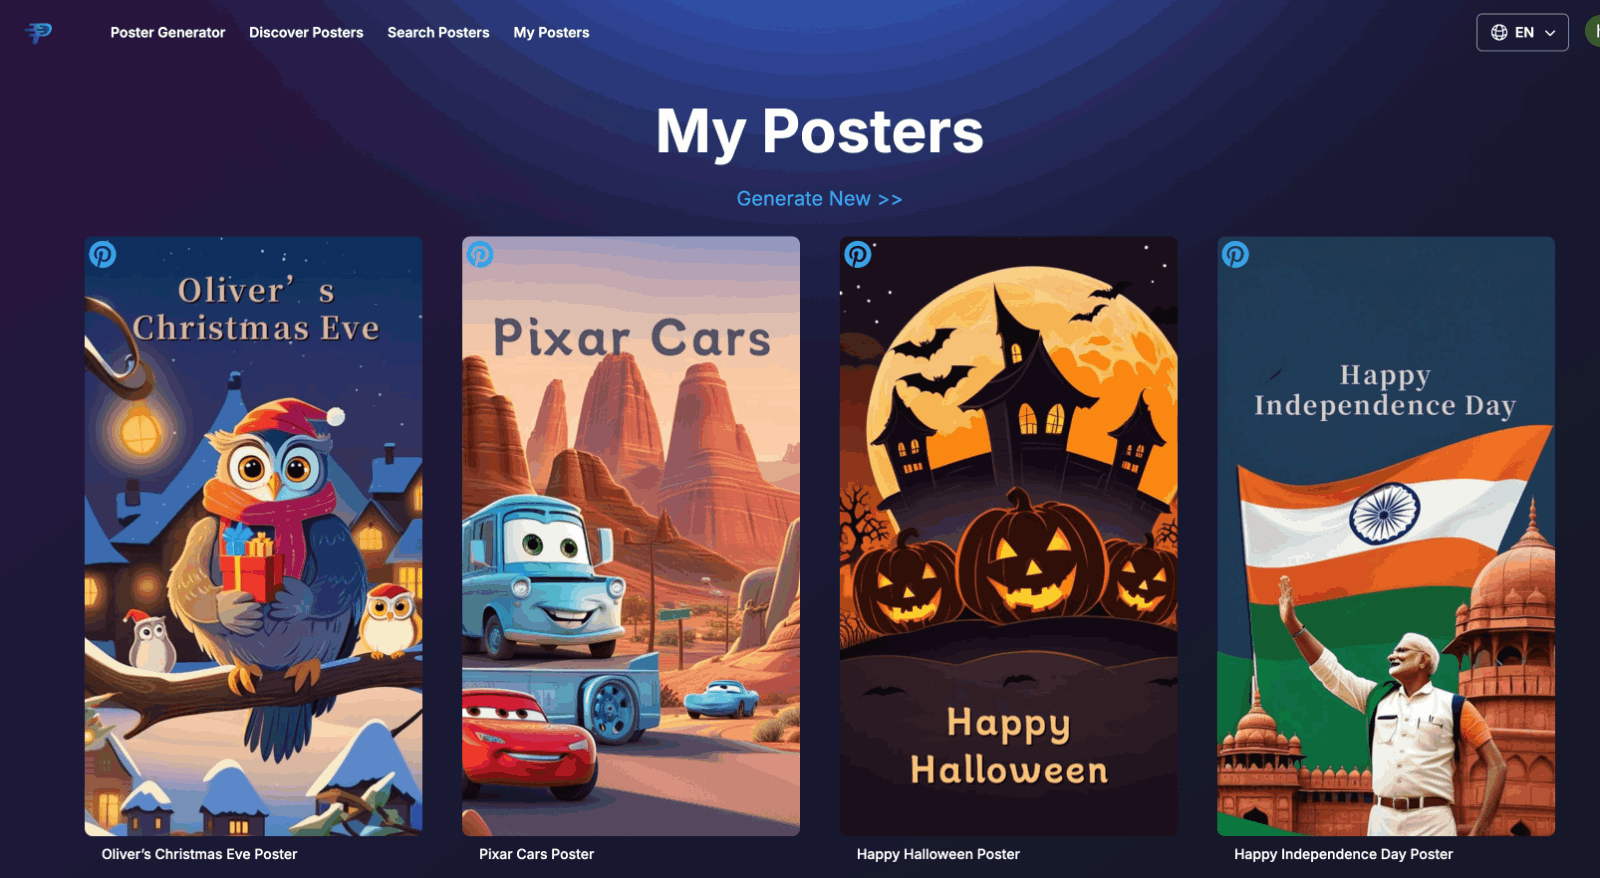Open the Poster Generator page
The height and width of the screenshot is (878, 1600).
pyautogui.click(x=168, y=33)
